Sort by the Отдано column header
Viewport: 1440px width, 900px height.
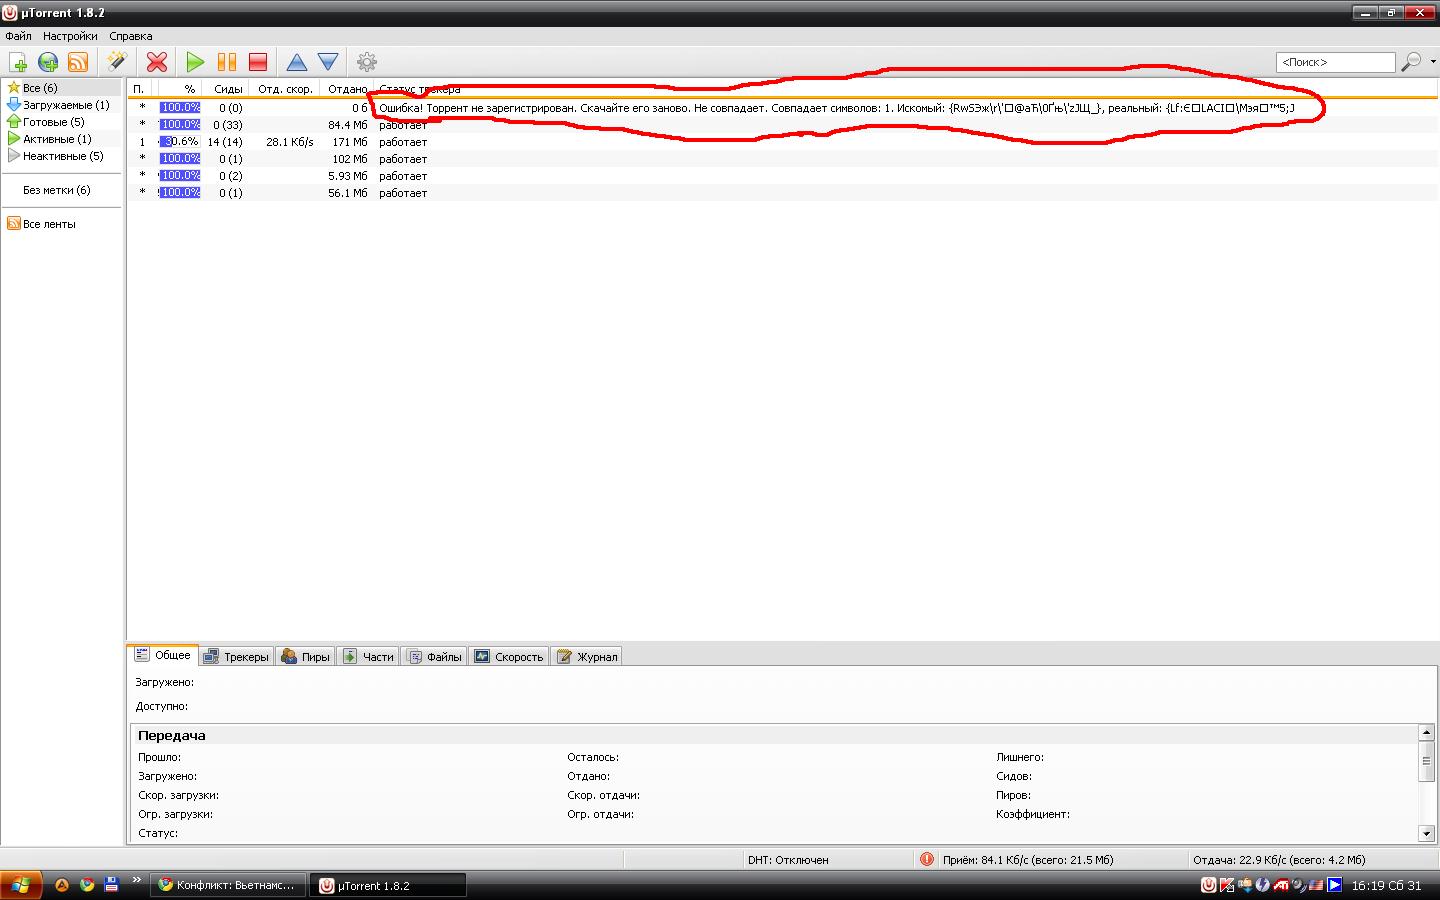pos(346,89)
